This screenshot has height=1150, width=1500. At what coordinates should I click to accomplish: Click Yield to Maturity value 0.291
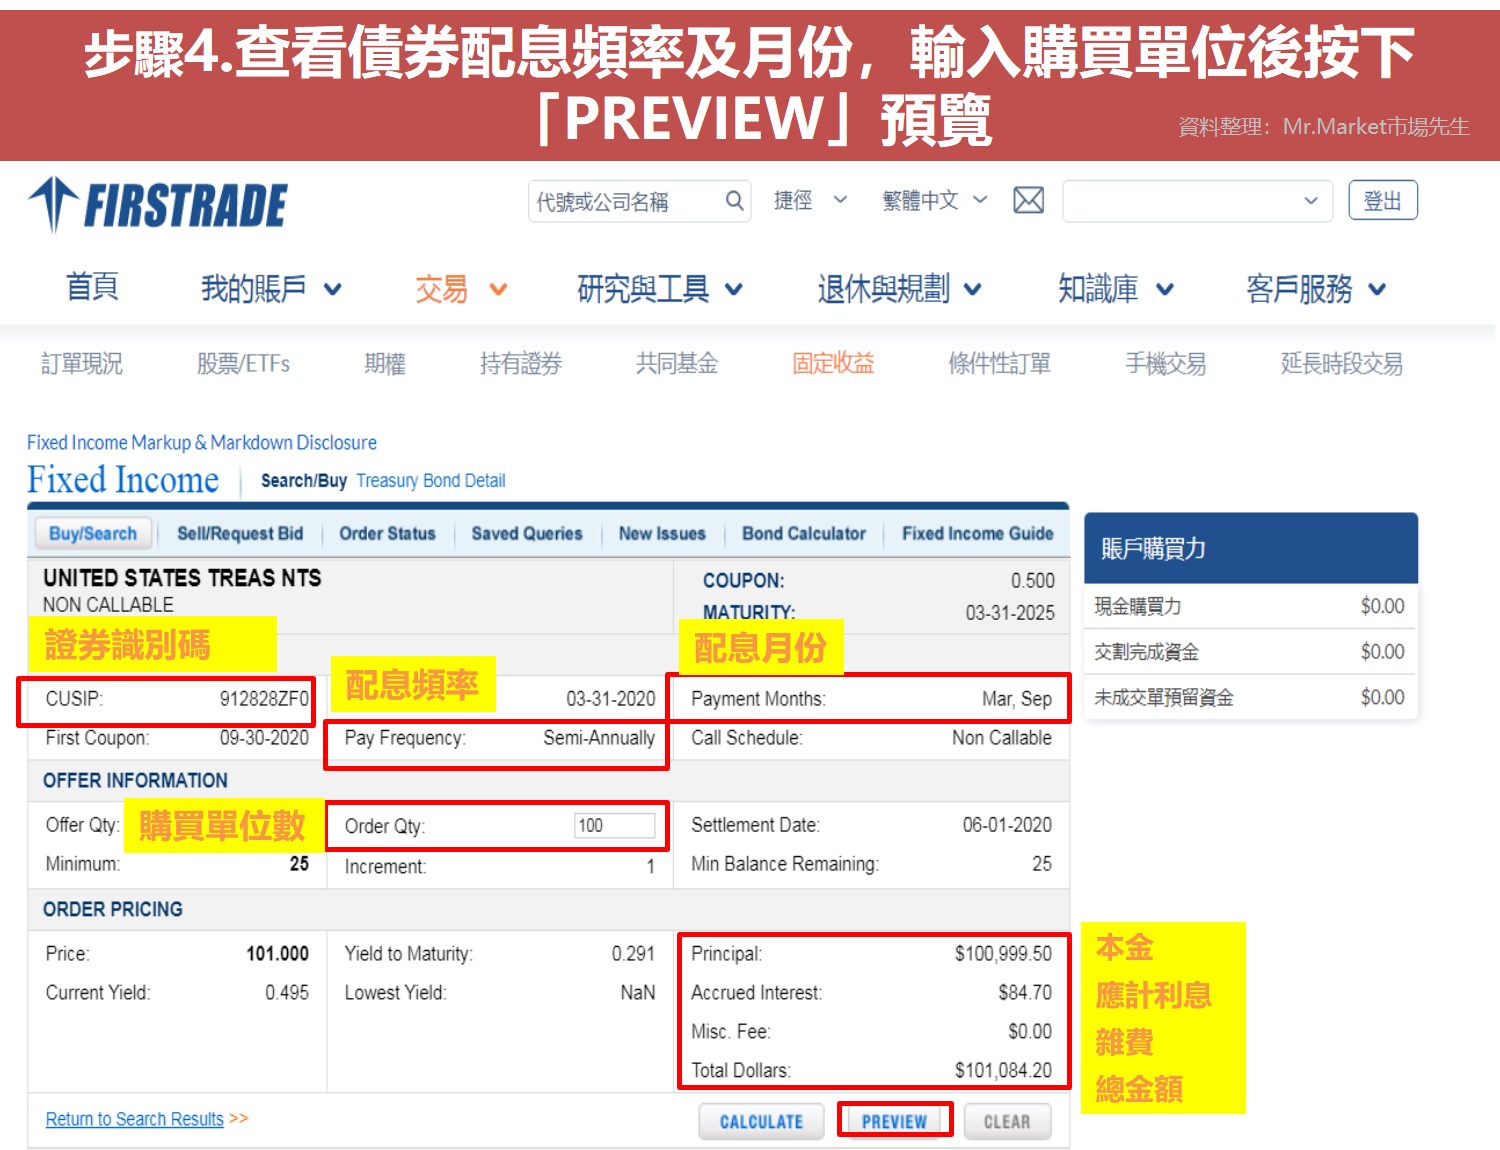coord(633,954)
